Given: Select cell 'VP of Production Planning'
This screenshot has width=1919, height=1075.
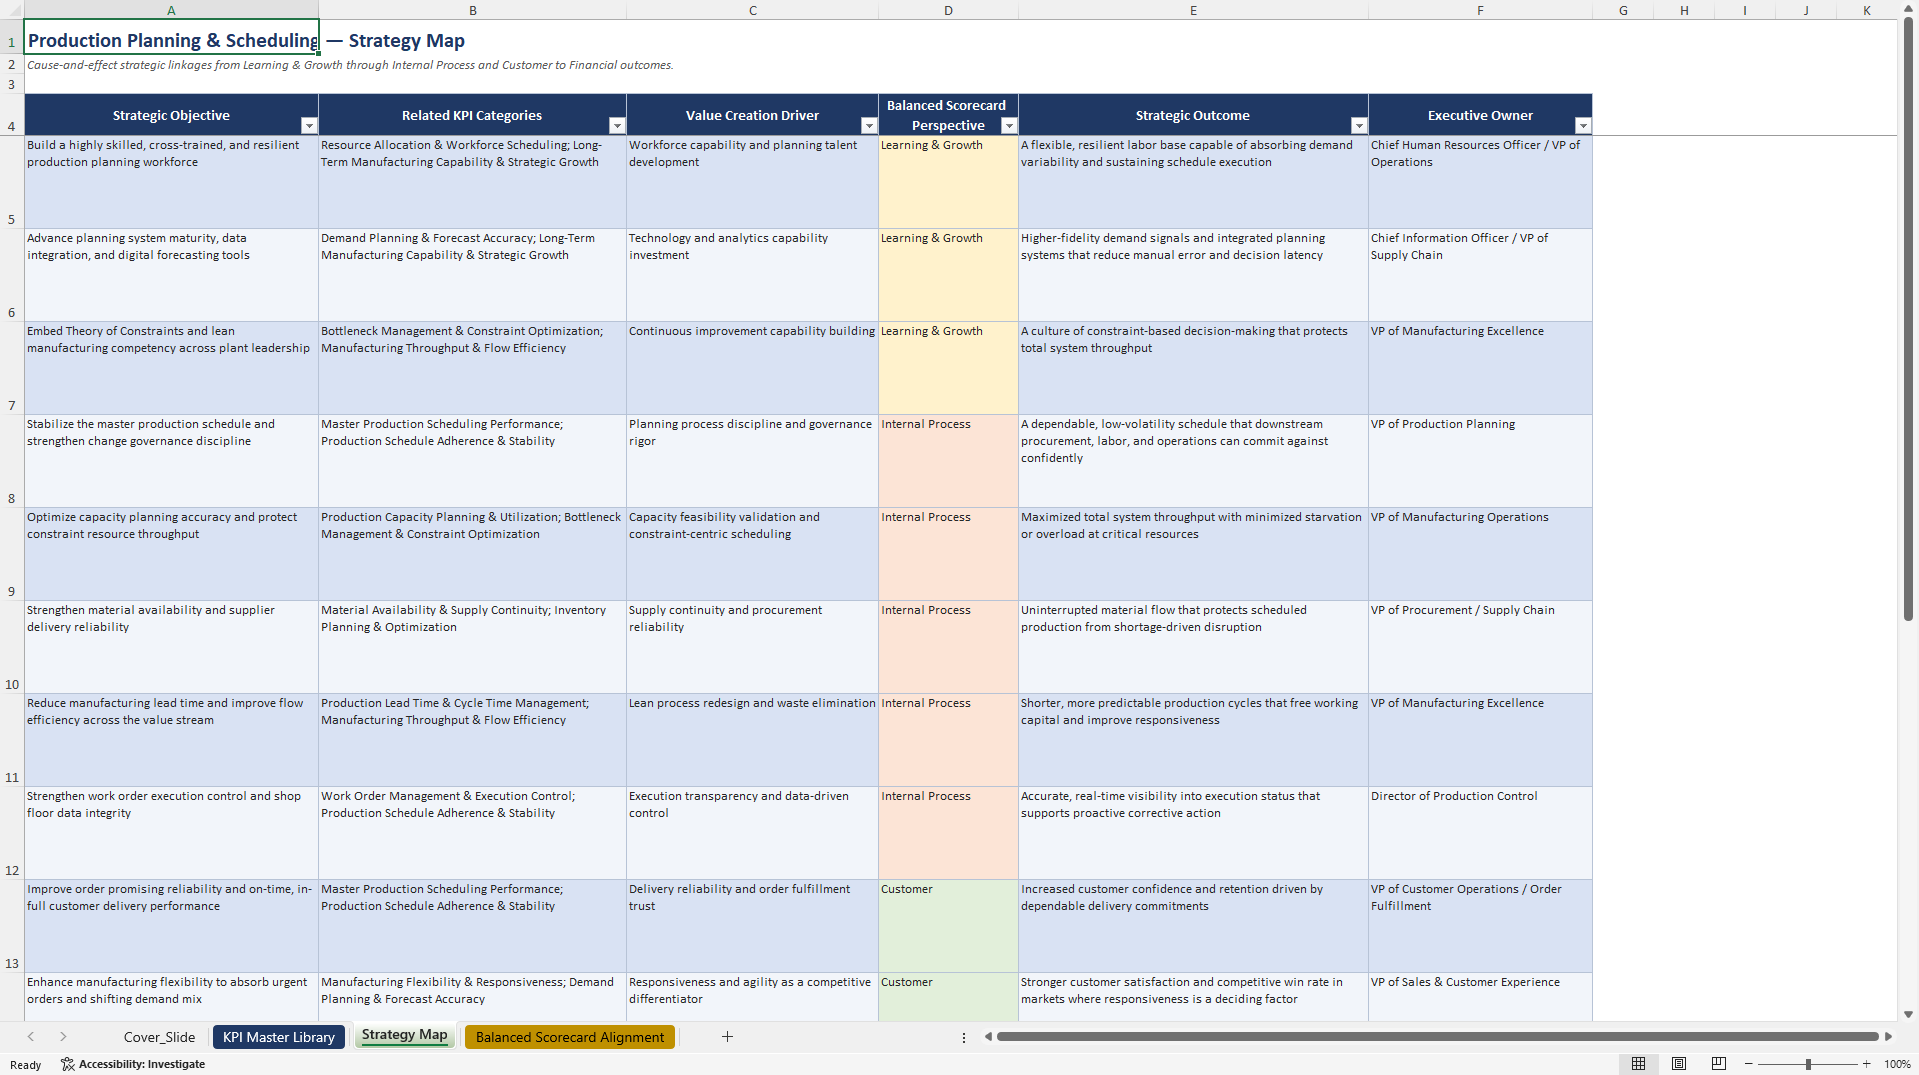Looking at the screenshot, I should [1480, 461].
